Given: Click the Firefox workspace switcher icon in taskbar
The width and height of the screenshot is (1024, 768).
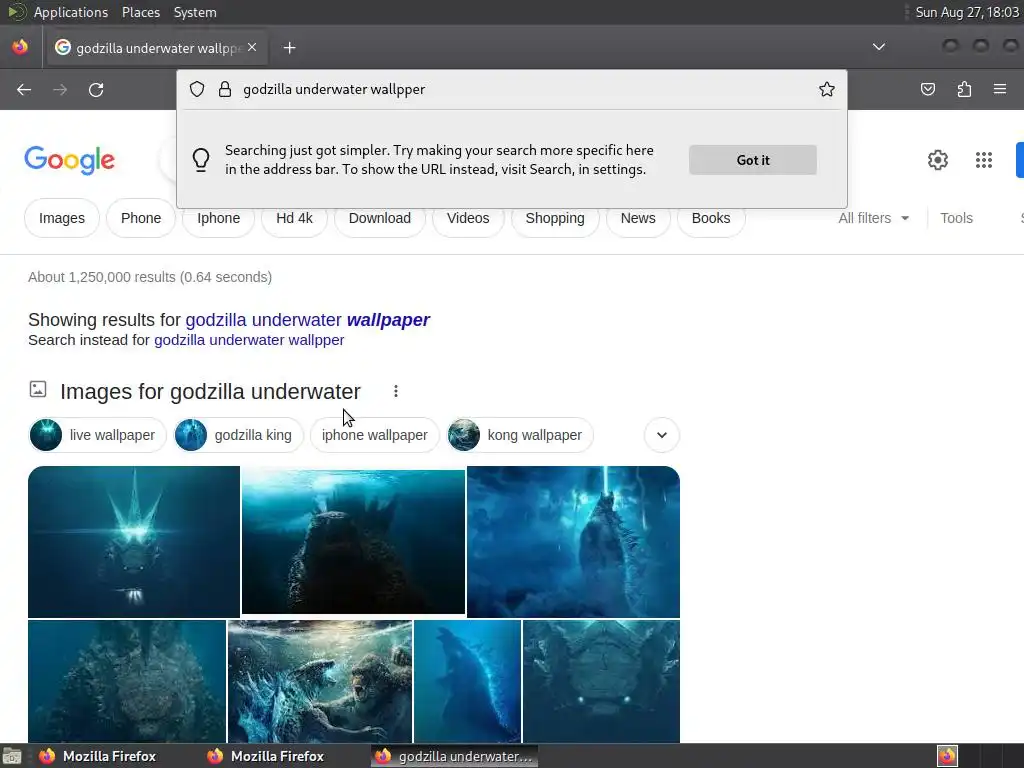Looking at the screenshot, I should click(x=947, y=756).
